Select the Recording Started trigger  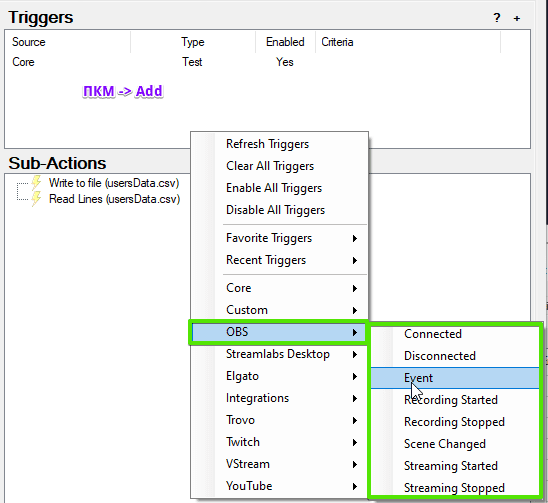(x=455, y=400)
